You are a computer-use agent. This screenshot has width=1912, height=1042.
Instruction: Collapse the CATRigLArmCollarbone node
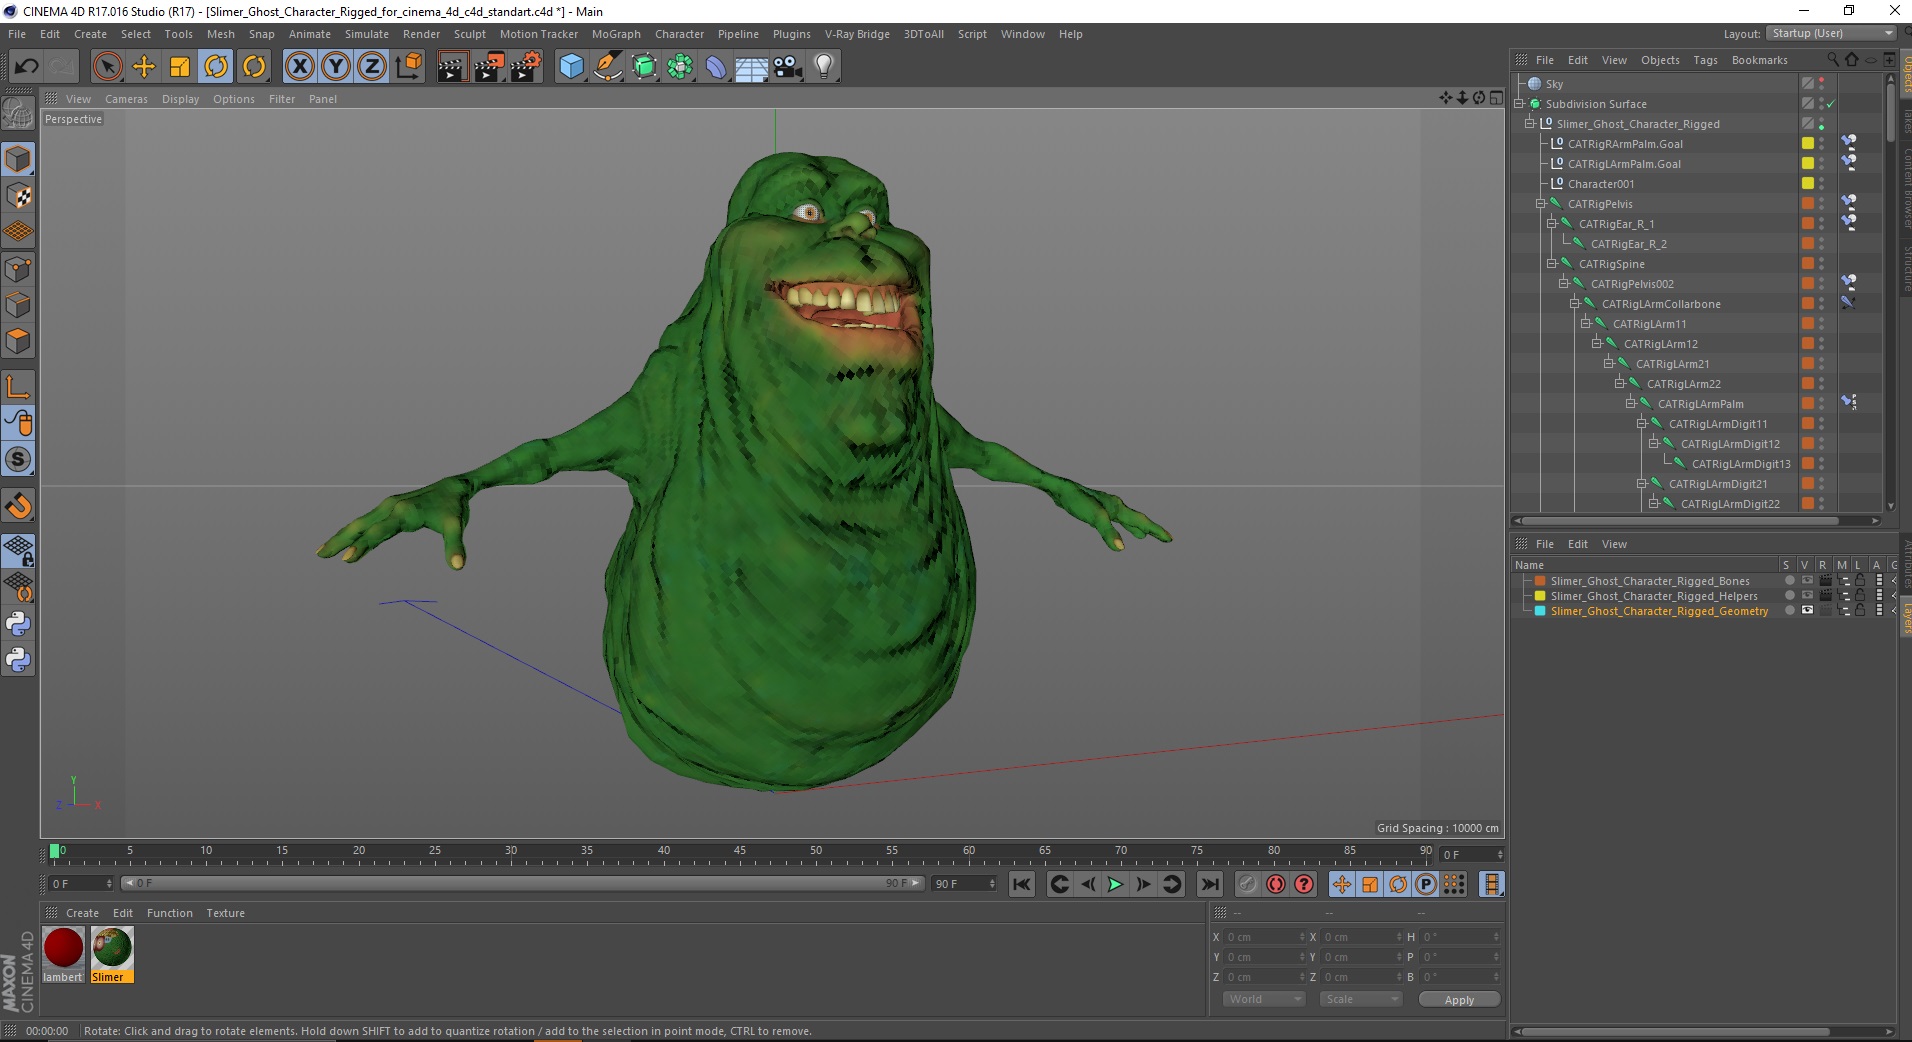point(1575,303)
